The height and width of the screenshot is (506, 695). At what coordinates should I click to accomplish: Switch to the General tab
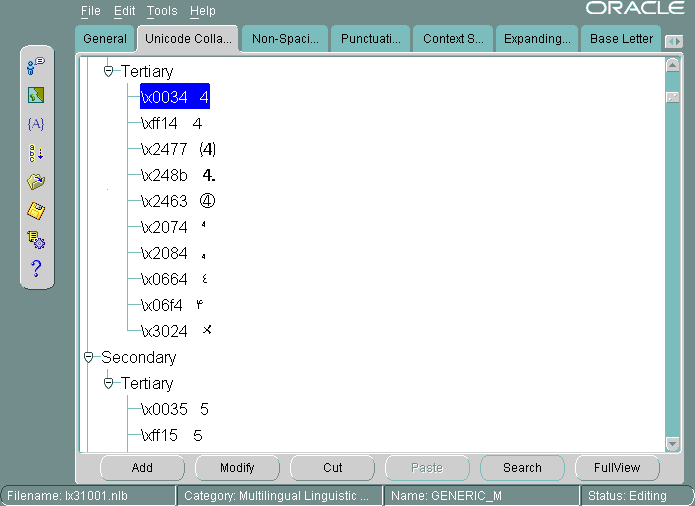[105, 39]
